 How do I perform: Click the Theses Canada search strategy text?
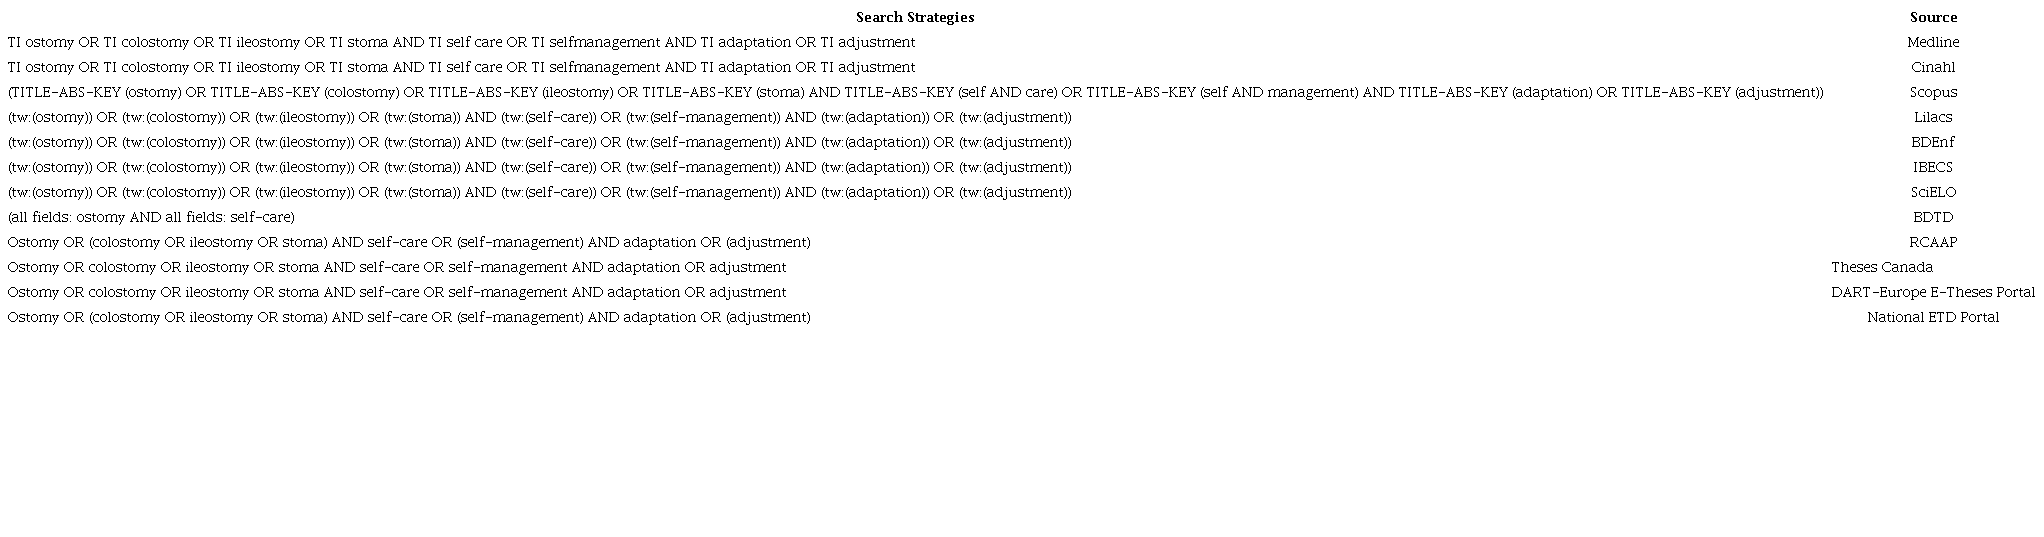pos(397,267)
